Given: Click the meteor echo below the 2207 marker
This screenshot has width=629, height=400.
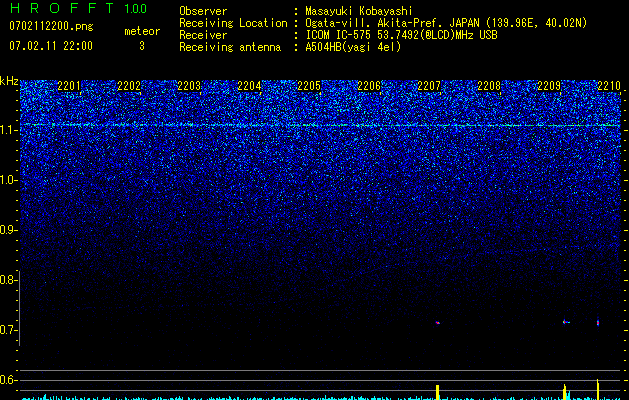Looking at the screenshot, I should (438, 323).
